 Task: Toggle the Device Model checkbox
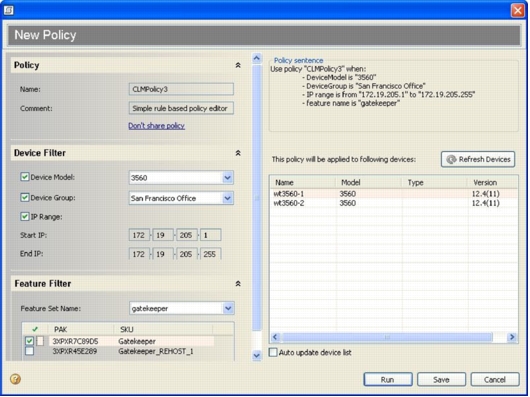tap(25, 177)
